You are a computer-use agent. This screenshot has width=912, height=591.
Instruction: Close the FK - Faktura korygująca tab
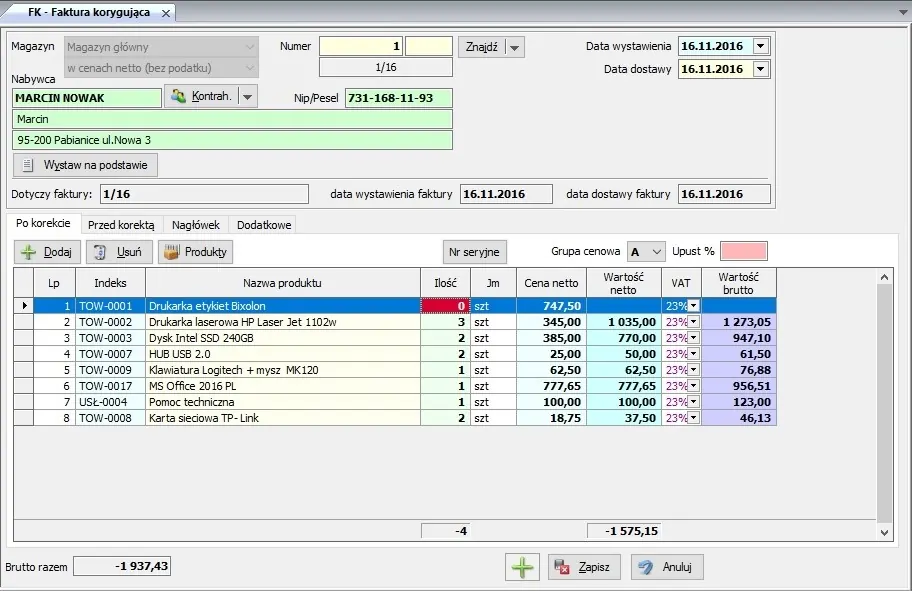[x=166, y=13]
